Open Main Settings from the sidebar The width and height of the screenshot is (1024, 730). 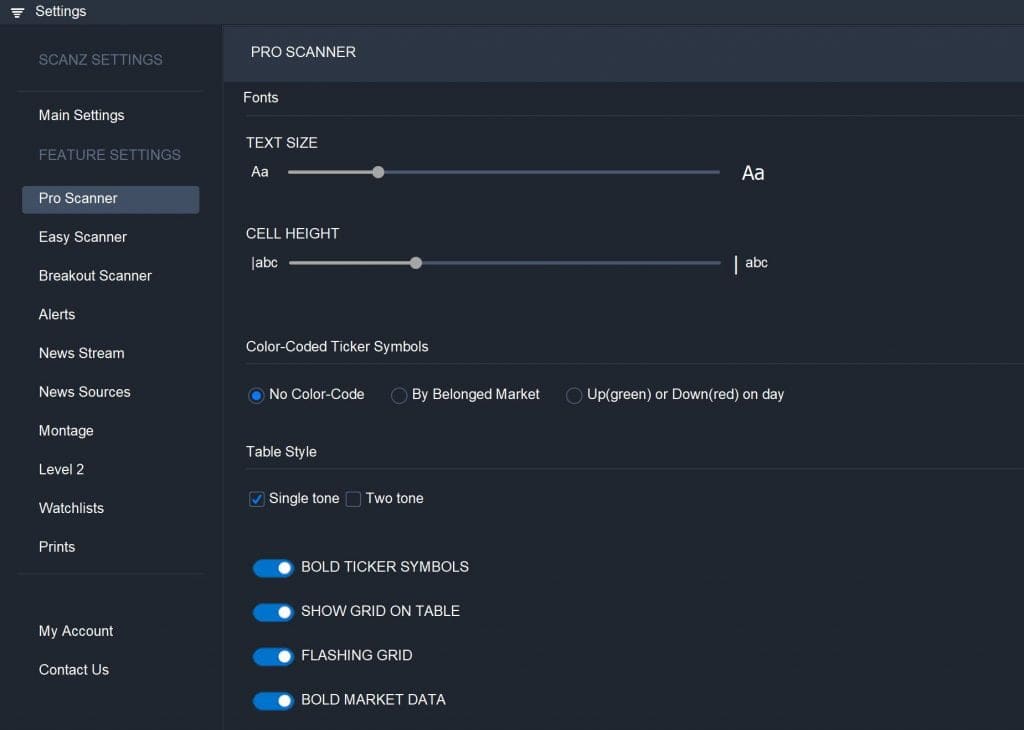(81, 115)
